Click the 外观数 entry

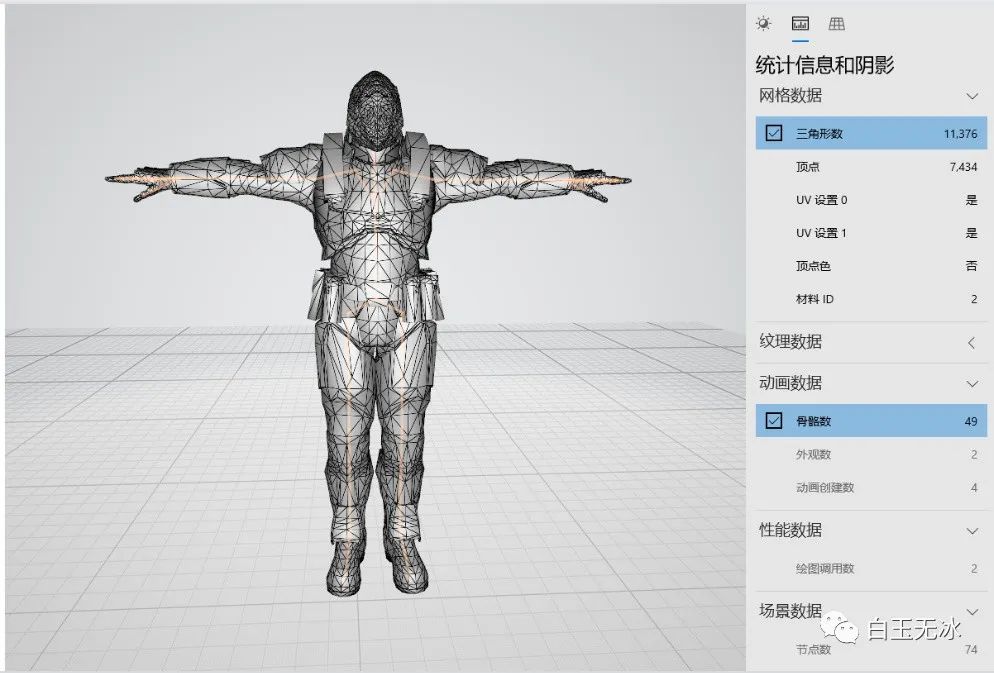tap(871, 454)
